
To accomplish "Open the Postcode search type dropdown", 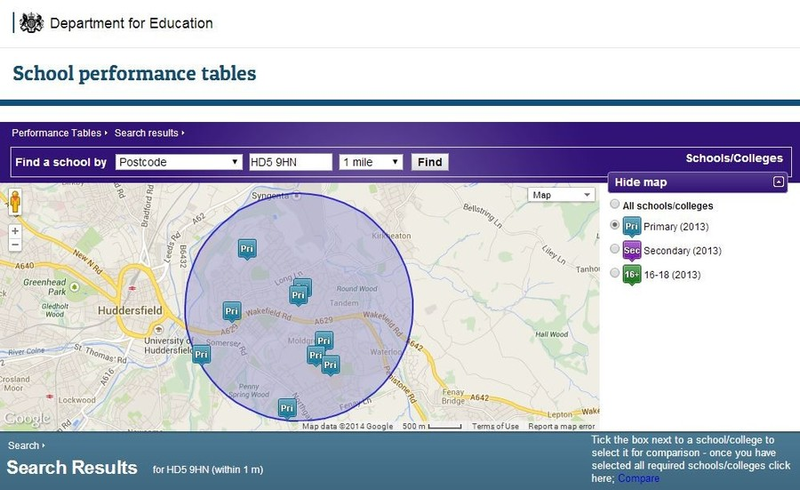I will [178, 162].
